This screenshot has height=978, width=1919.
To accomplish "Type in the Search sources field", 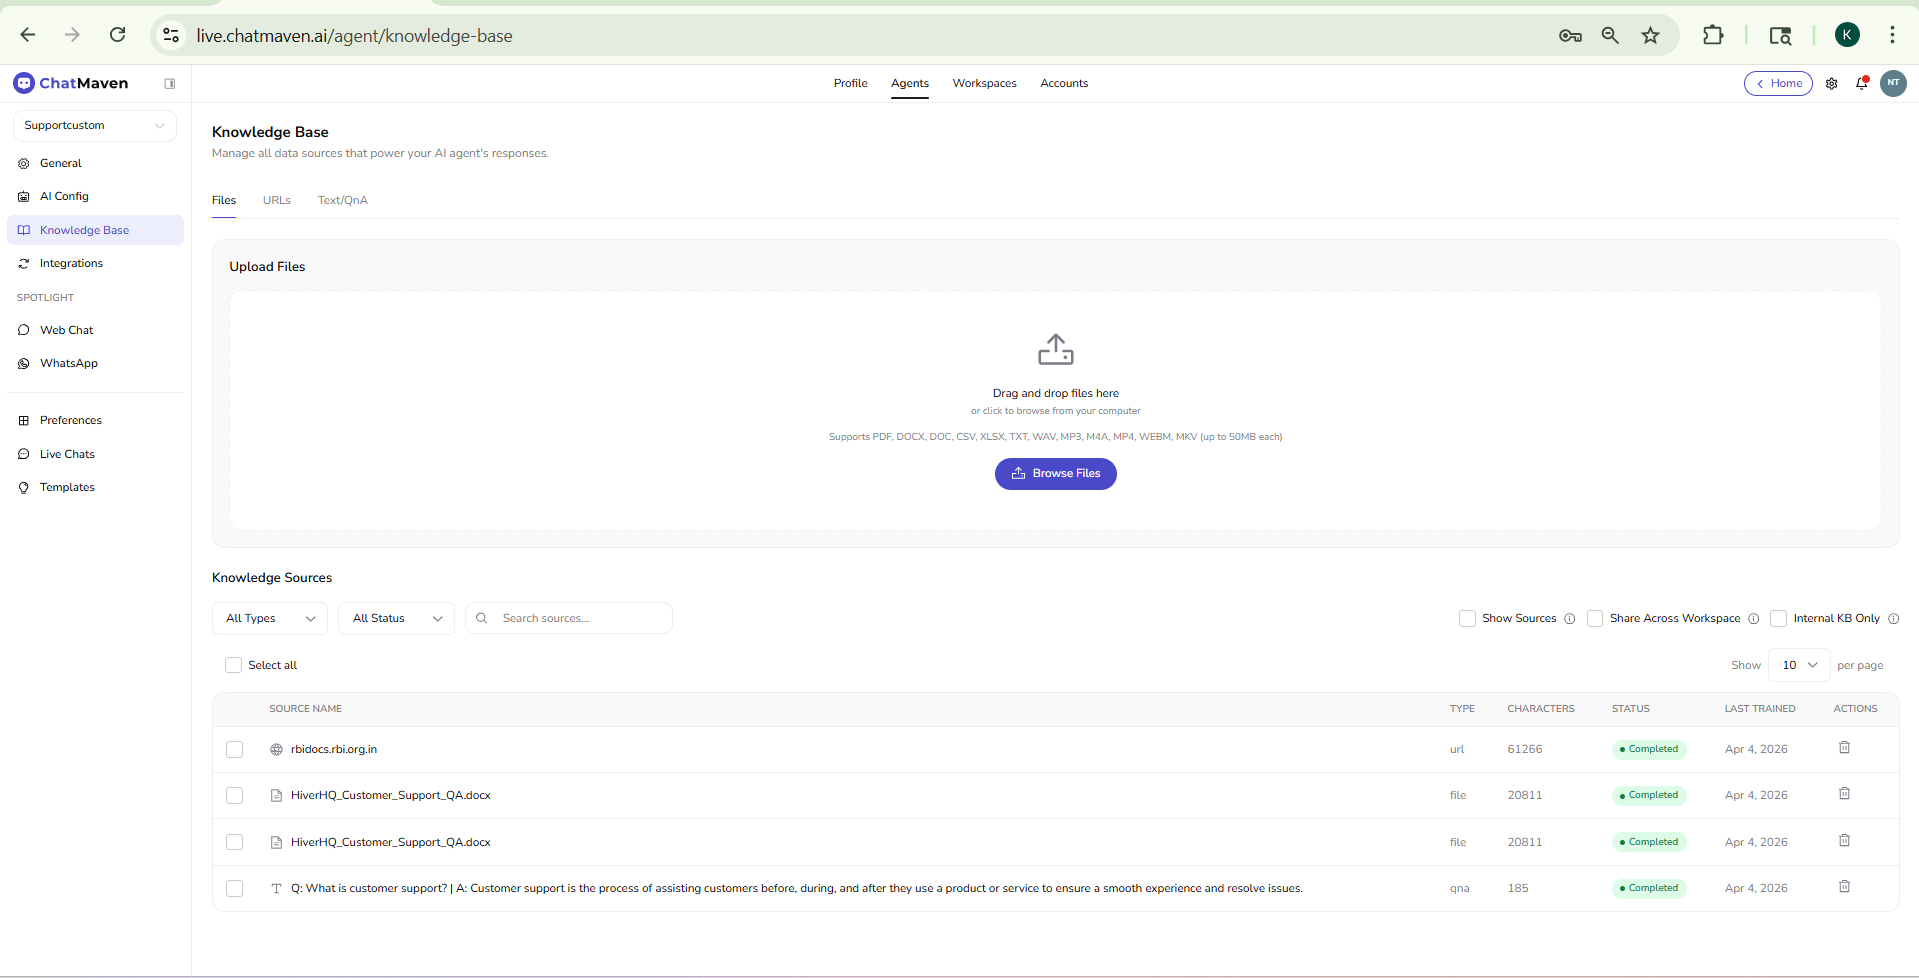I will coord(569,618).
